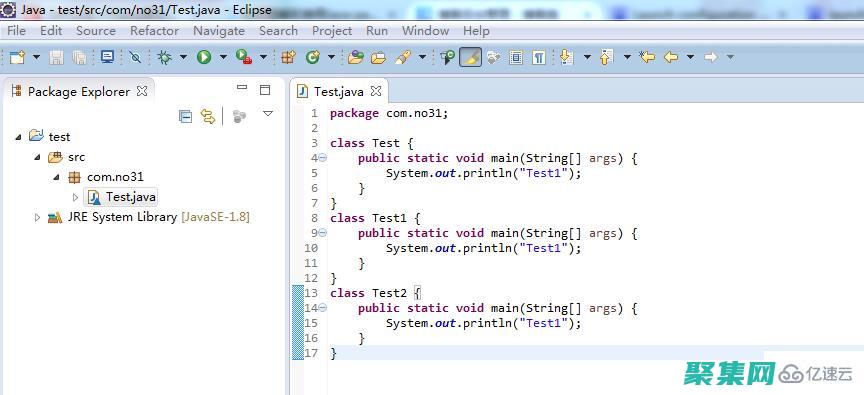
Task: Open the Console monitor toolbar icon
Action: click(107, 57)
